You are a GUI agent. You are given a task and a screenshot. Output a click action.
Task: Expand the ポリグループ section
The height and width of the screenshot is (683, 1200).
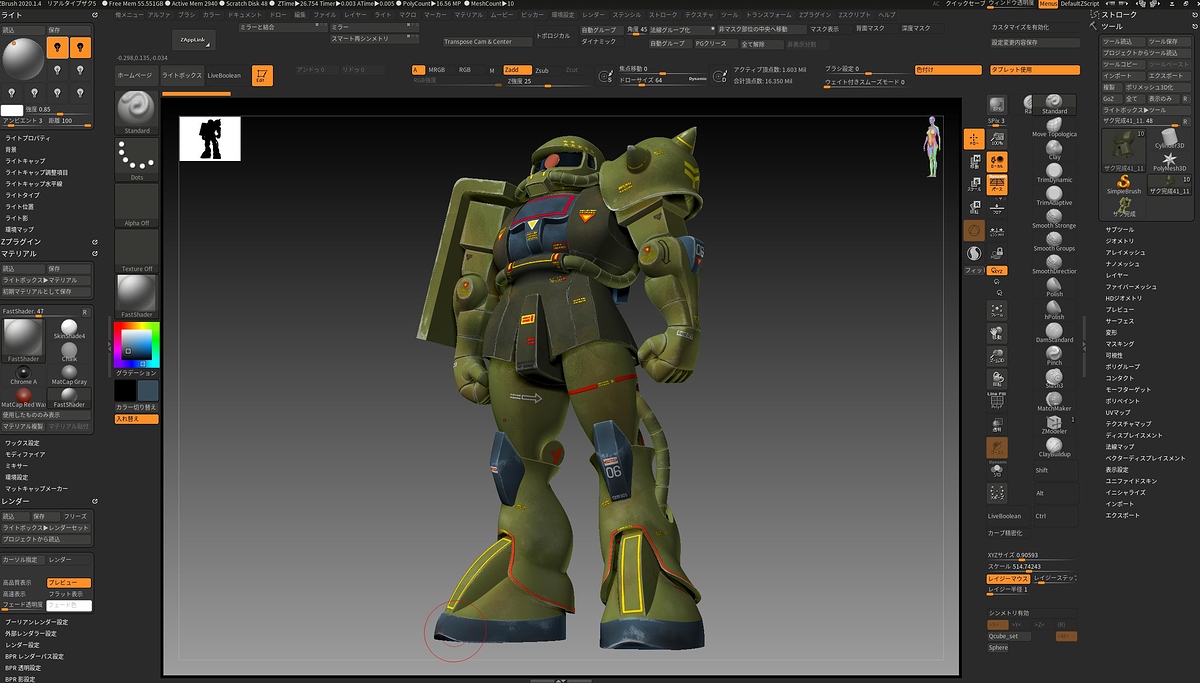click(x=1122, y=367)
